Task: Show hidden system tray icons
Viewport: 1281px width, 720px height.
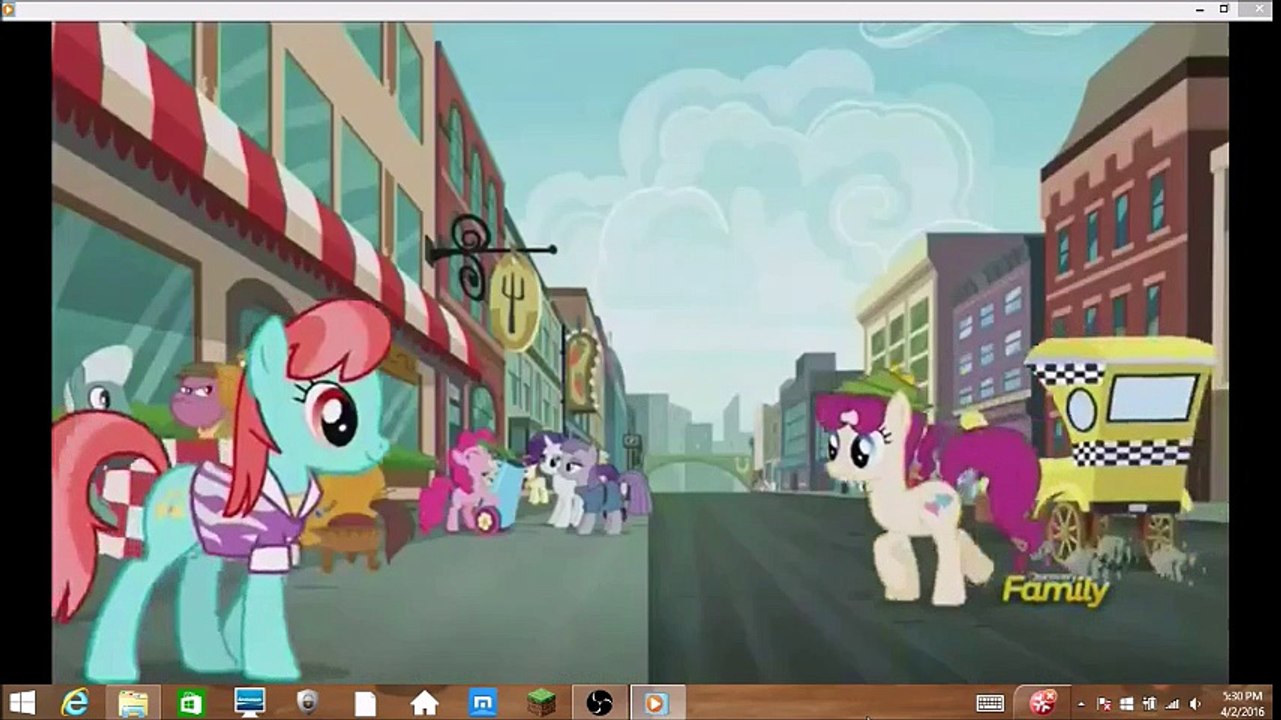Action: point(1081,704)
